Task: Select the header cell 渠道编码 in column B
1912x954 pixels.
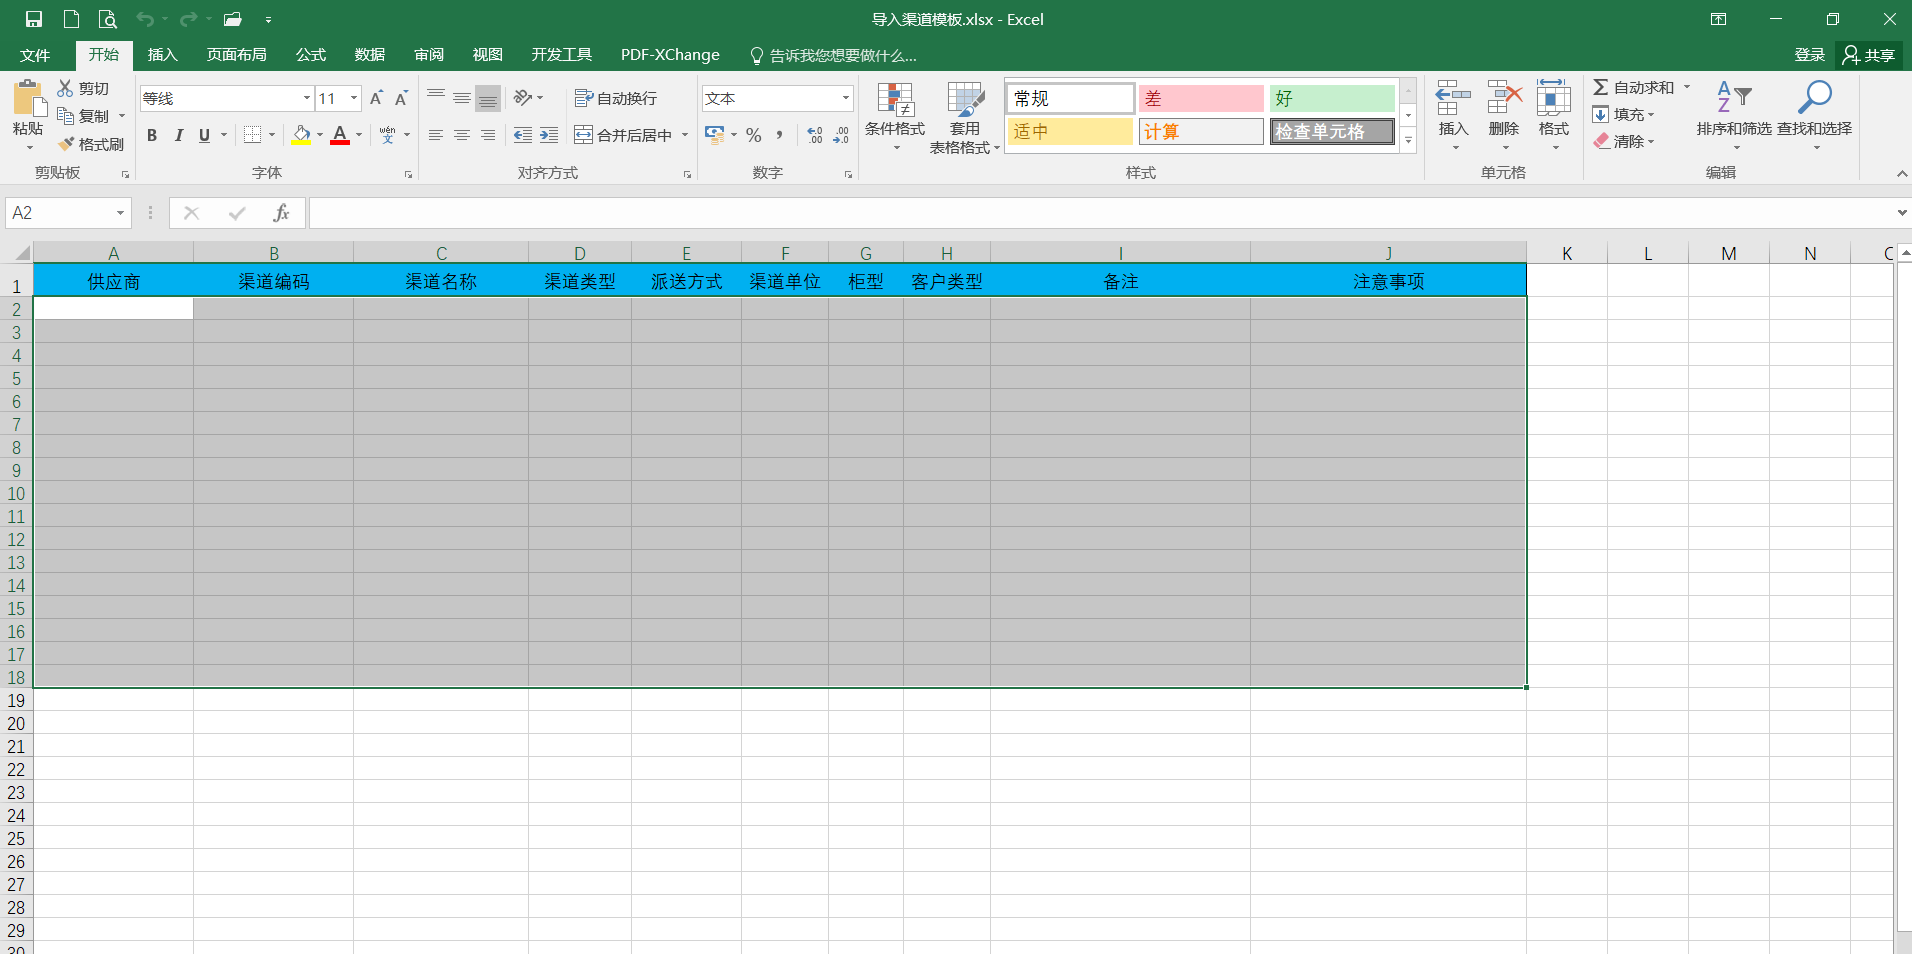Action: click(x=273, y=282)
